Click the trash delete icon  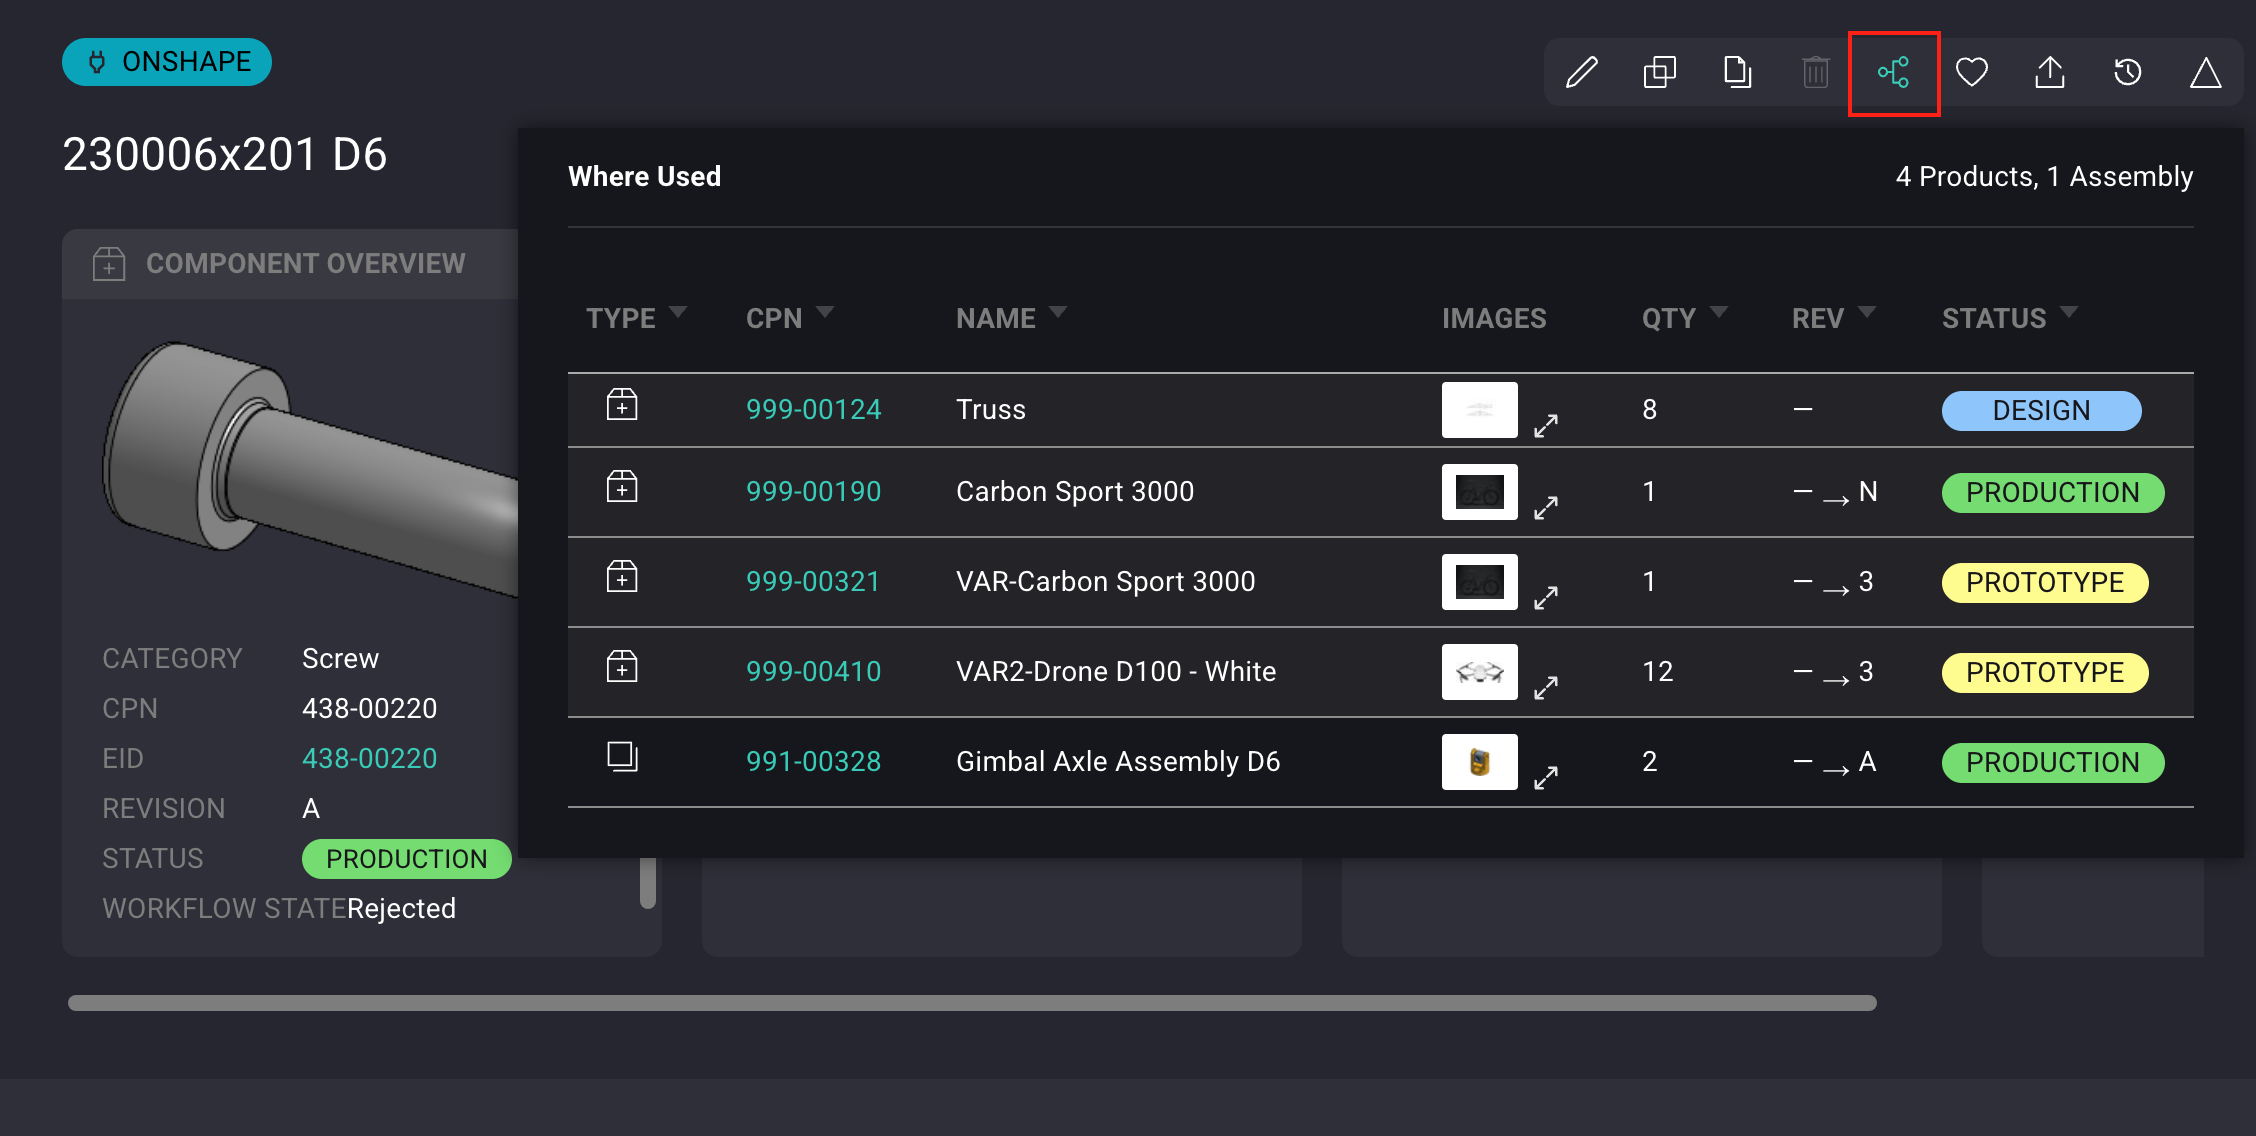point(1816,72)
